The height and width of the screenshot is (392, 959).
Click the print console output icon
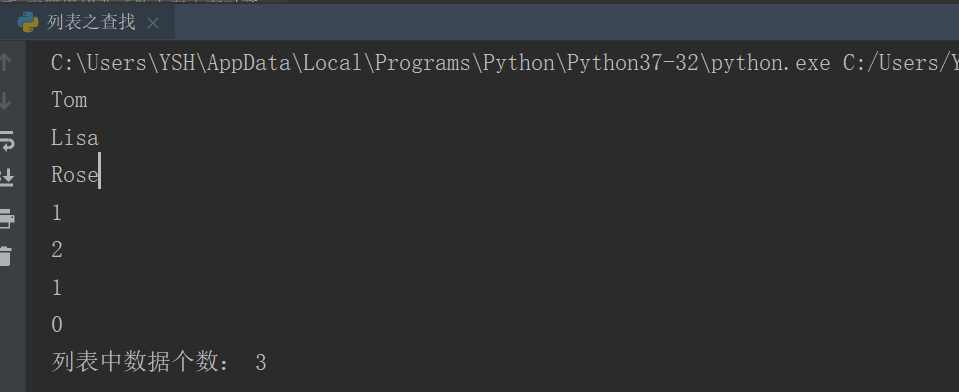point(6,217)
